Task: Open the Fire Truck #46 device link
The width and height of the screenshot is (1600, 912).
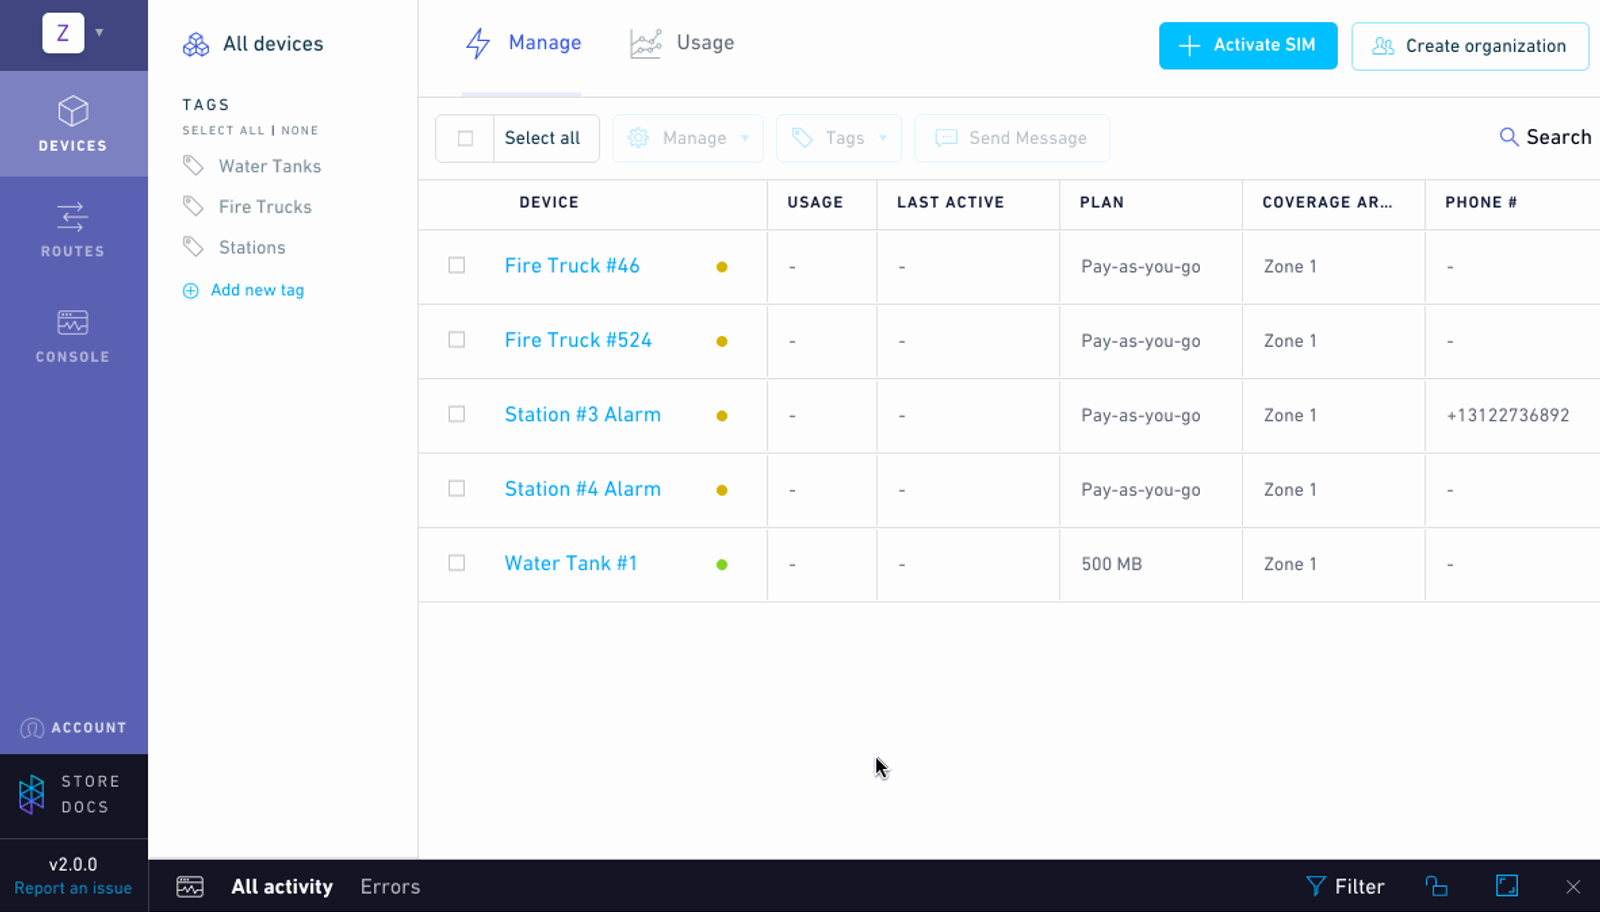Action: point(572,265)
